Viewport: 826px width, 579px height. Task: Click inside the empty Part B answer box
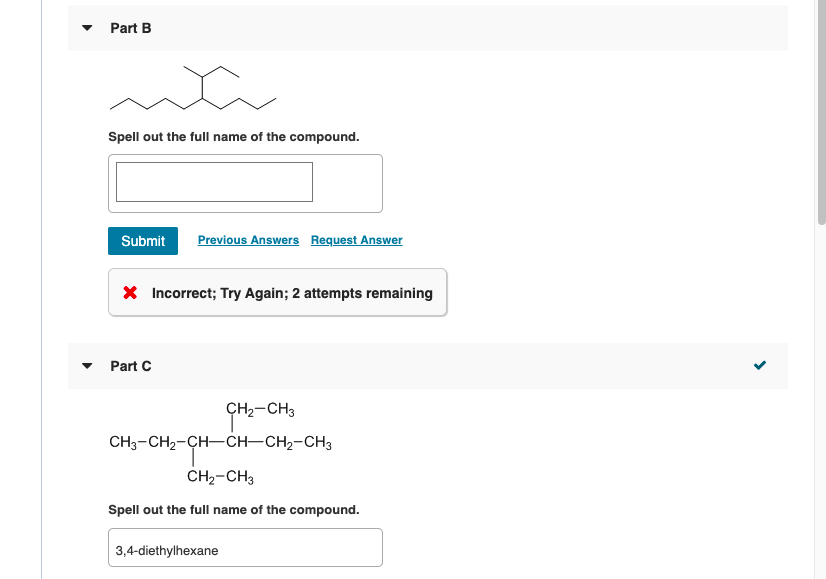[214, 181]
